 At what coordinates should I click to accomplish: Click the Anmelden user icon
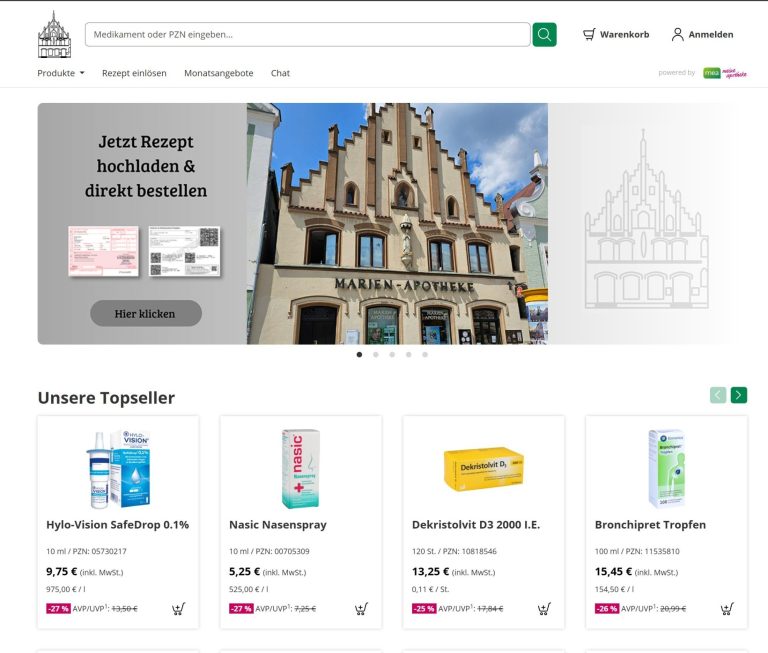click(677, 34)
